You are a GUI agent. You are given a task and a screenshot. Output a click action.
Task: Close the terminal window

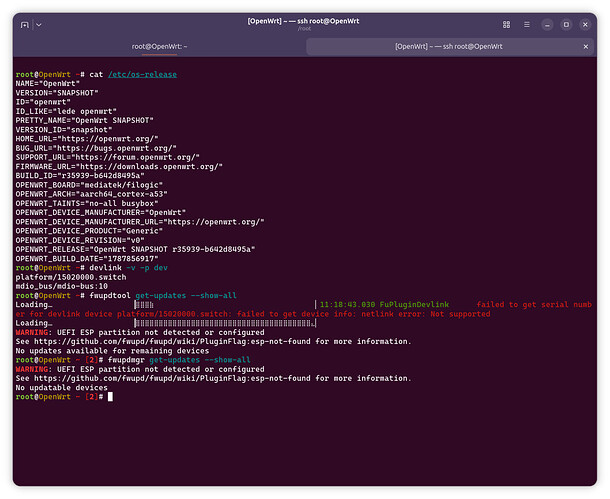(585, 25)
